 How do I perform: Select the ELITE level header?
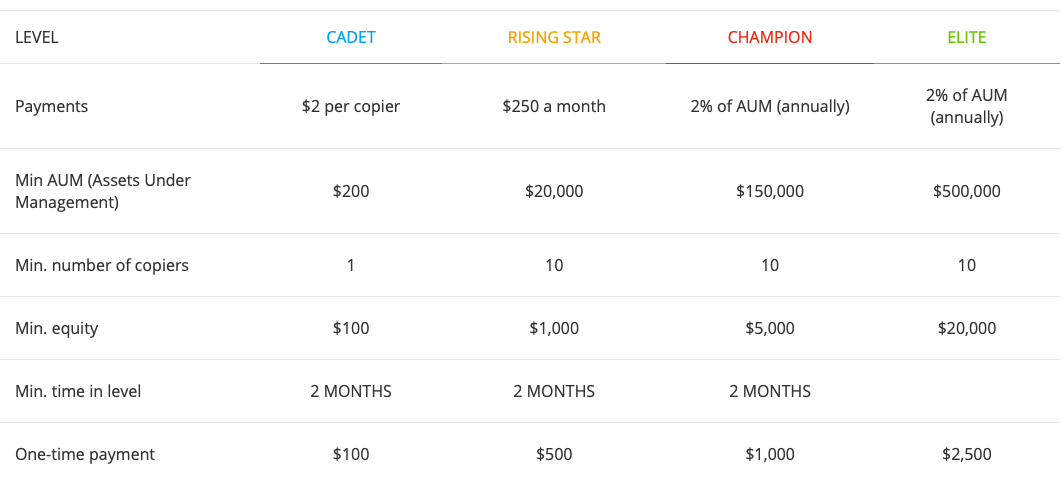tap(966, 38)
